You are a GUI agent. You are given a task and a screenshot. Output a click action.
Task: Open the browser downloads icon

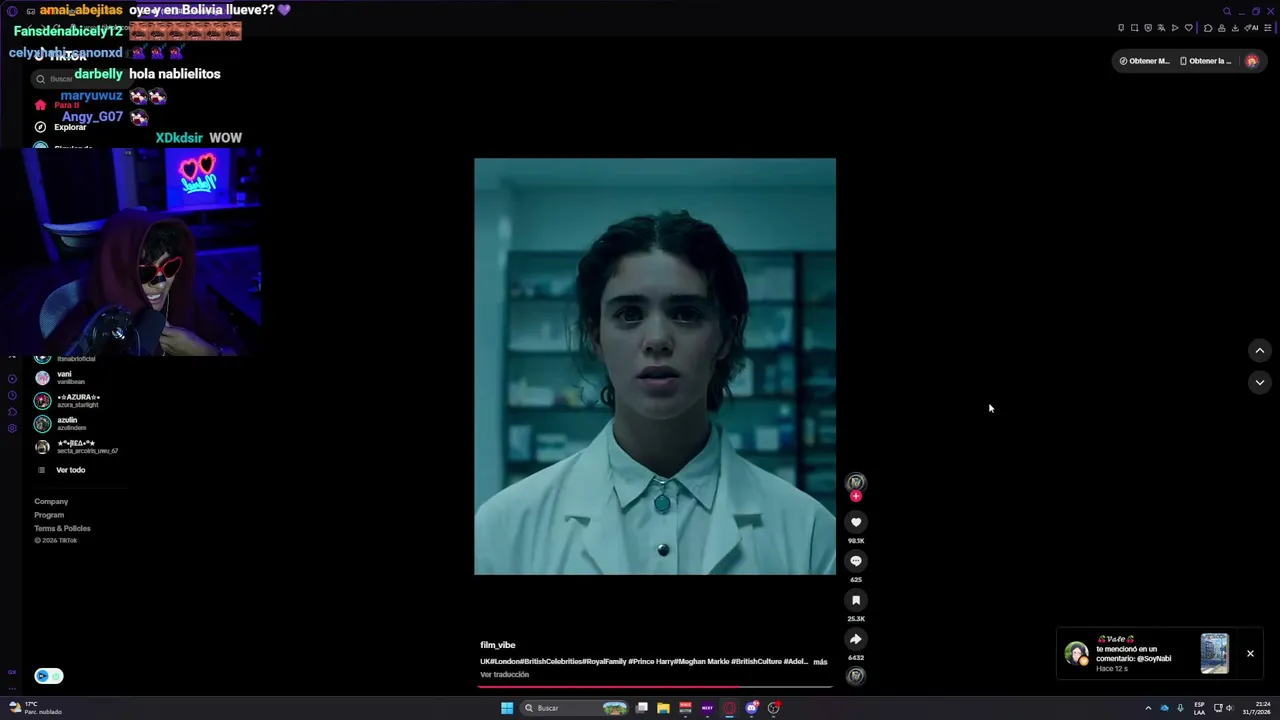(x=1235, y=28)
